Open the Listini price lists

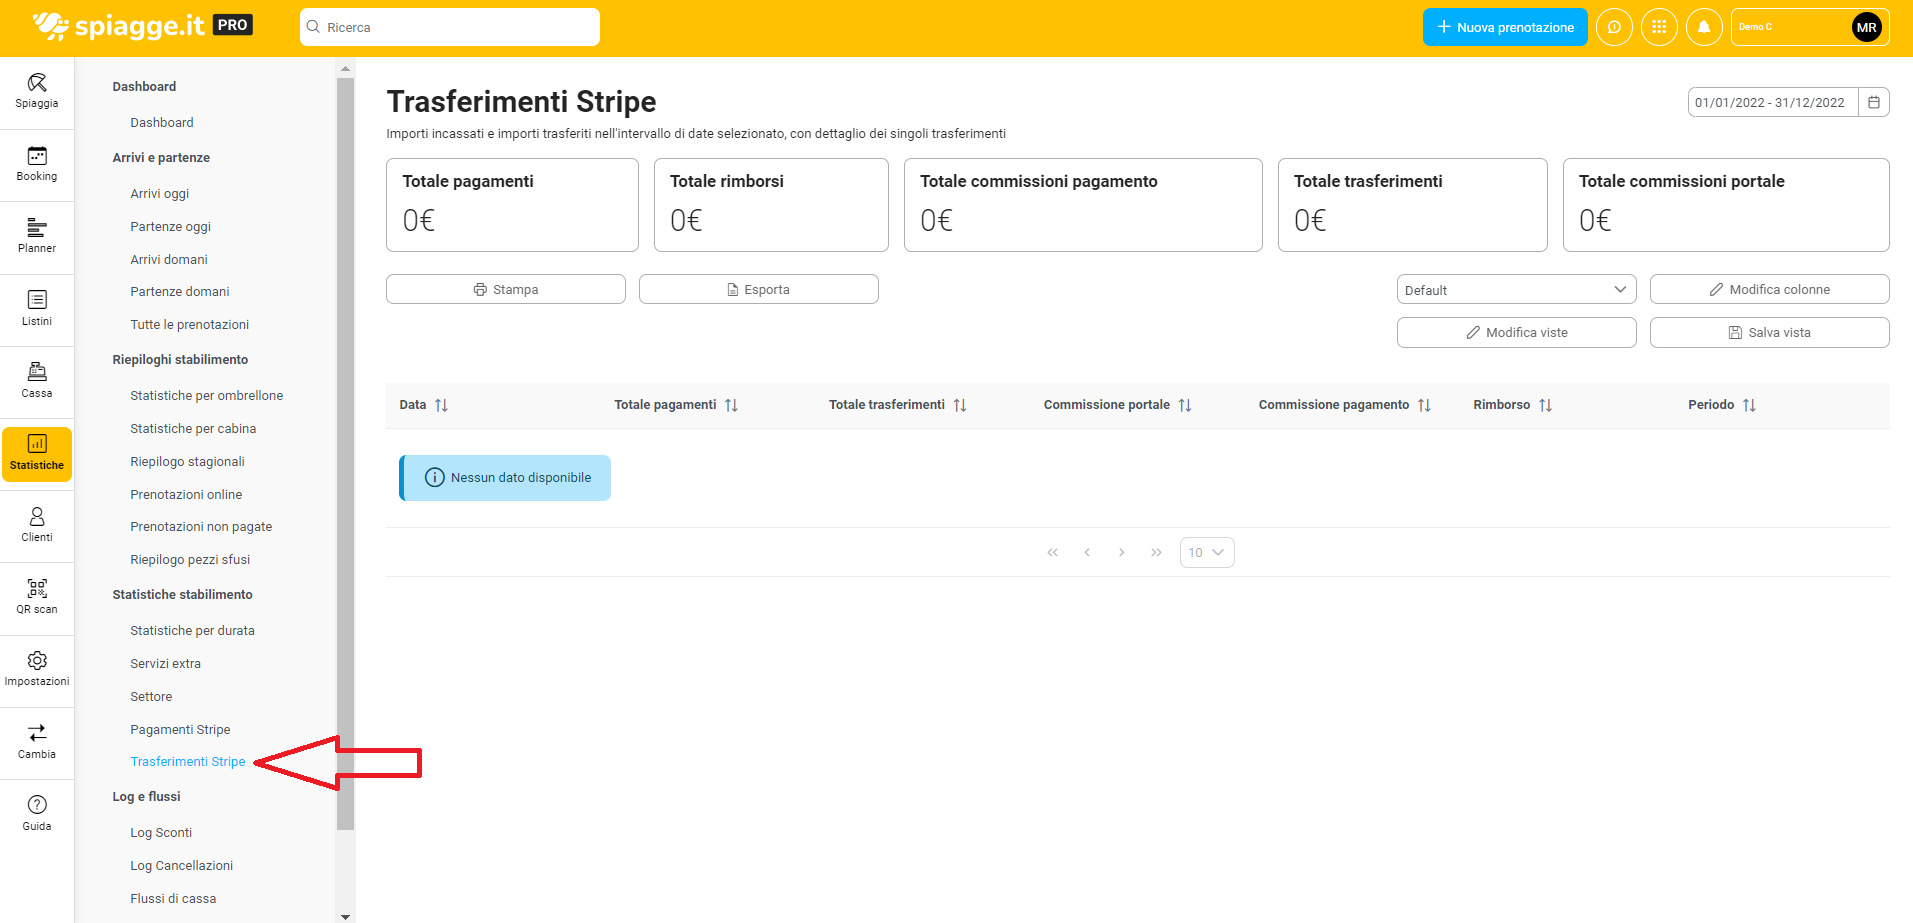click(x=37, y=308)
